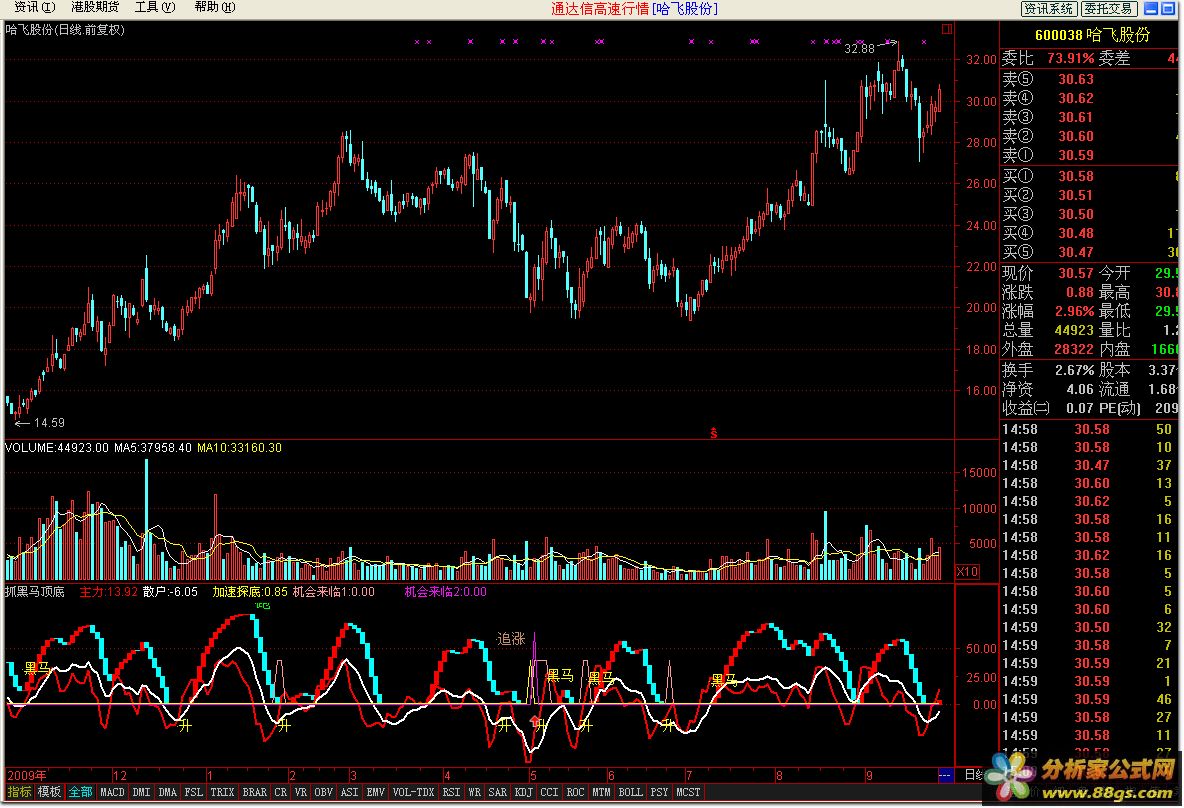
Task: Switch to the TRIX indicator
Action: point(222,792)
